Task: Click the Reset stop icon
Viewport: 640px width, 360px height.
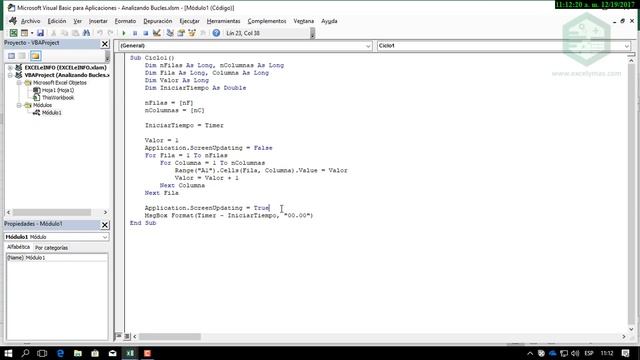Action: (146, 33)
